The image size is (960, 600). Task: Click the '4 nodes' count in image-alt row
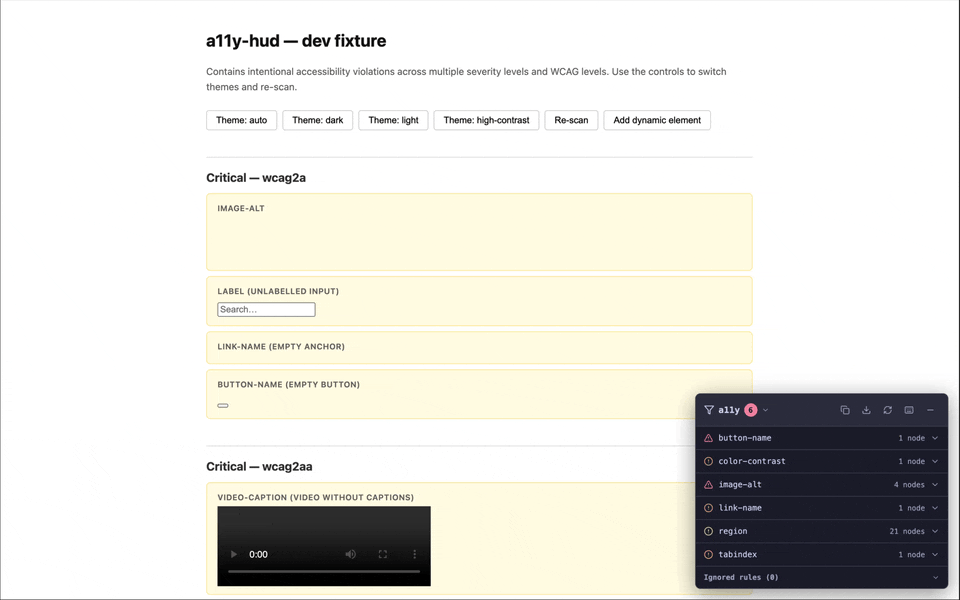[909, 485]
